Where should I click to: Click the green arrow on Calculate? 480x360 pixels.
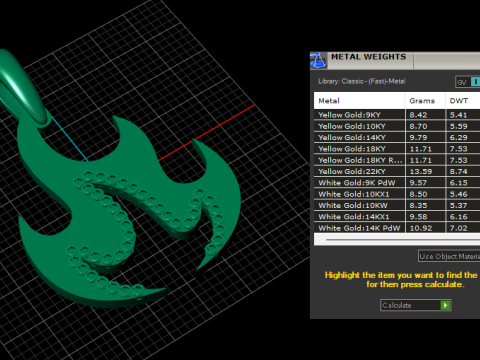[x=445, y=305]
